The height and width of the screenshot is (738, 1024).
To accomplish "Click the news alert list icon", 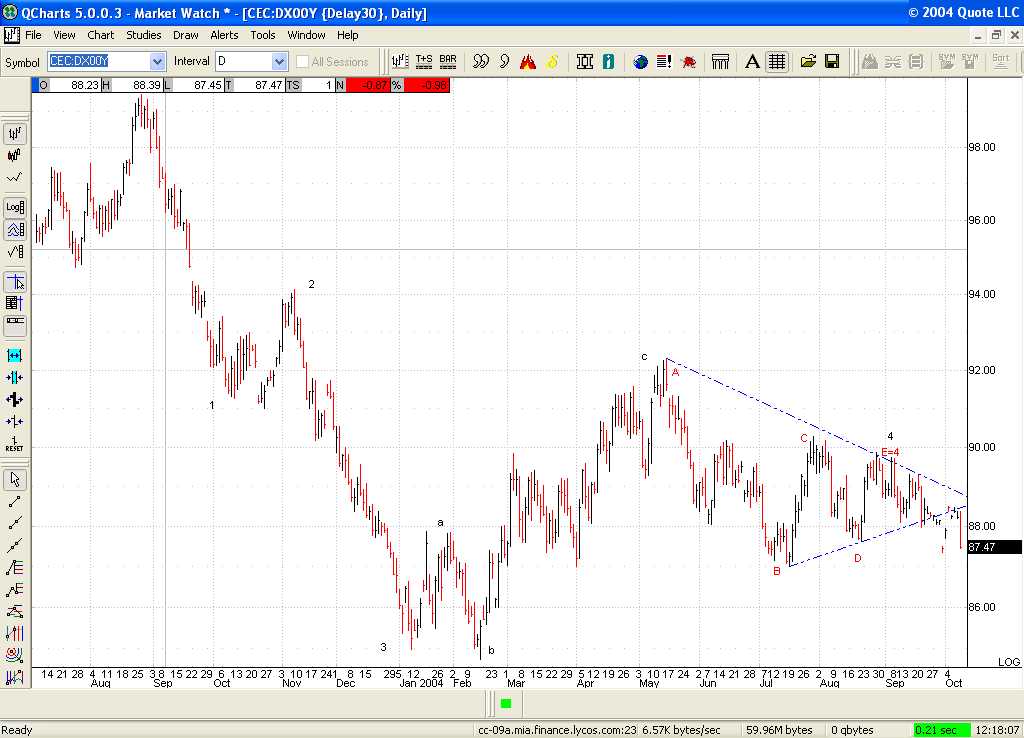I will tap(664, 62).
